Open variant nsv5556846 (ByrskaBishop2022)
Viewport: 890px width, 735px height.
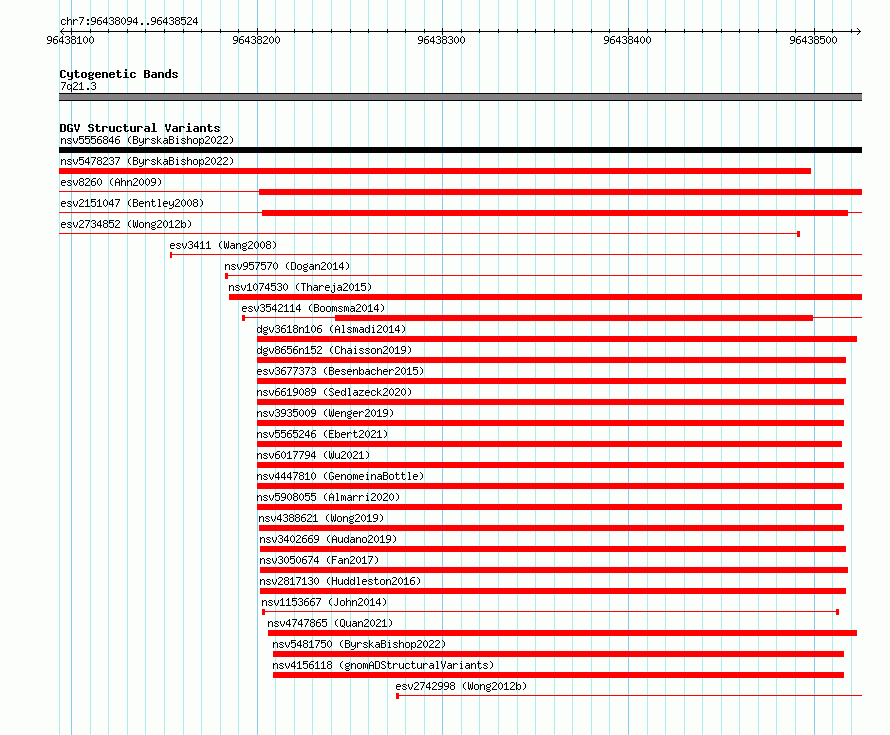(147, 140)
